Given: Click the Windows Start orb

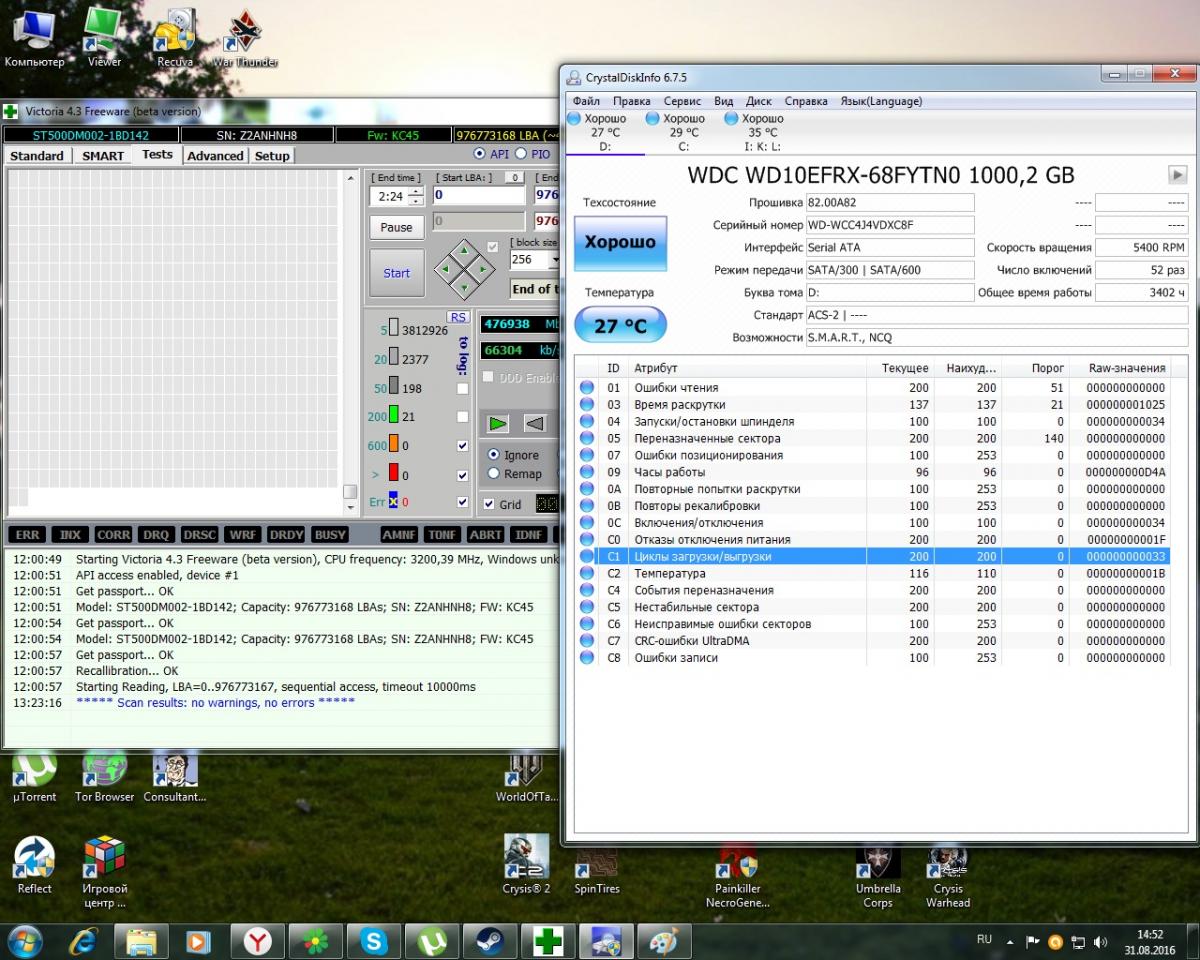Looking at the screenshot, I should (24, 941).
